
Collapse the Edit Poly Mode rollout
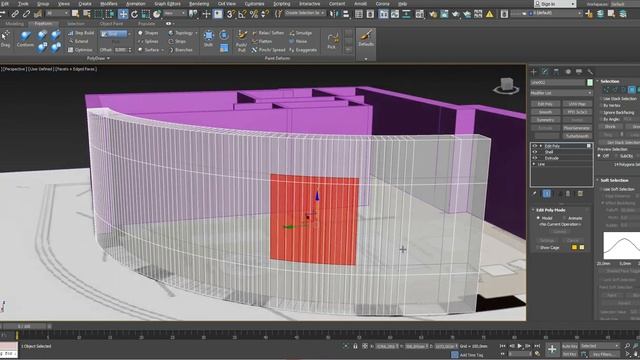533,210
